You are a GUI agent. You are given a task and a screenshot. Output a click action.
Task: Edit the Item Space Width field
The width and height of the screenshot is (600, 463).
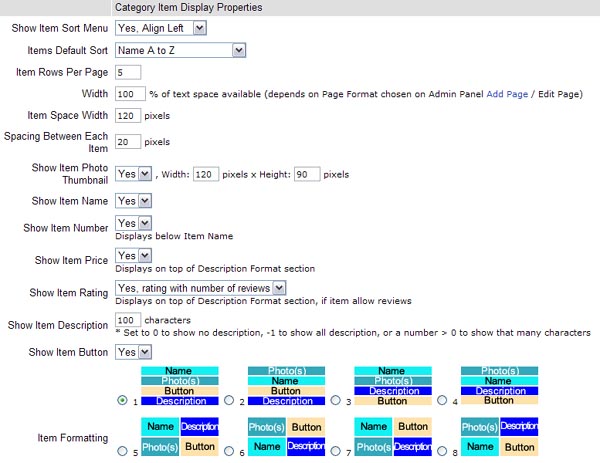click(130, 116)
